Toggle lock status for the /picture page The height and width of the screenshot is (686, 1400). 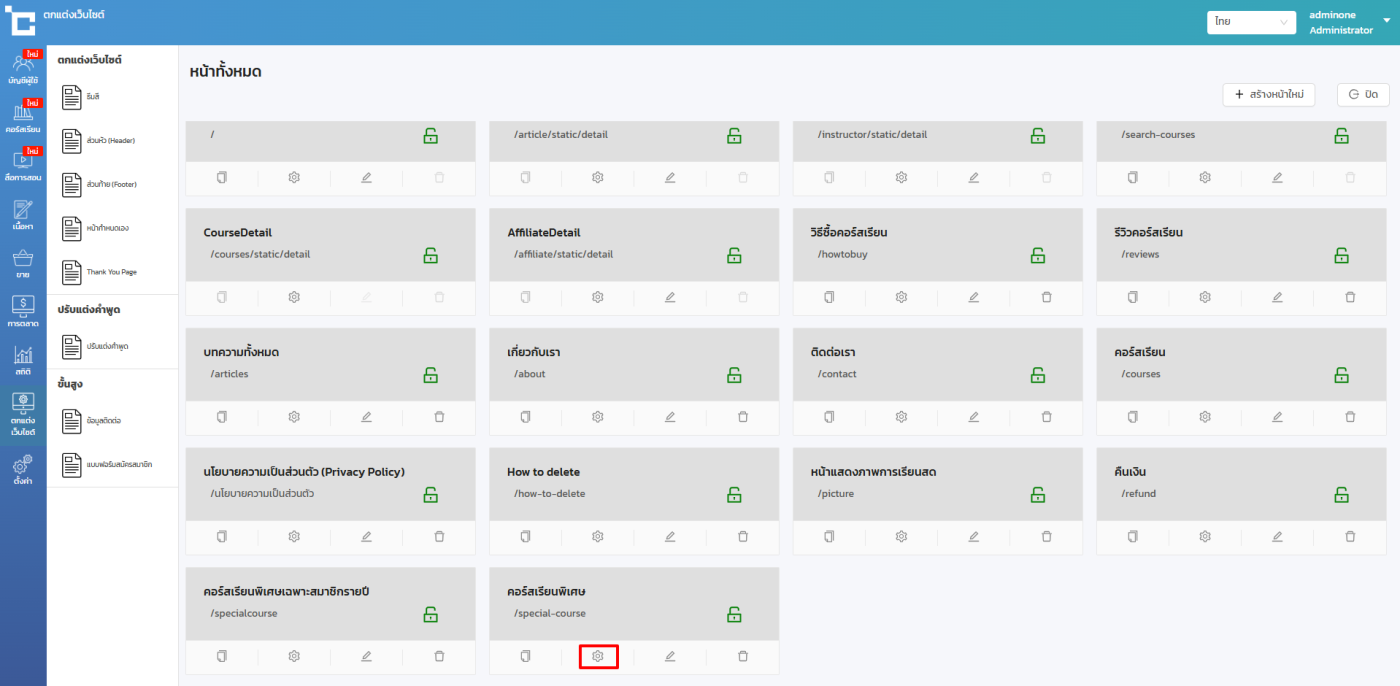[x=1038, y=495]
